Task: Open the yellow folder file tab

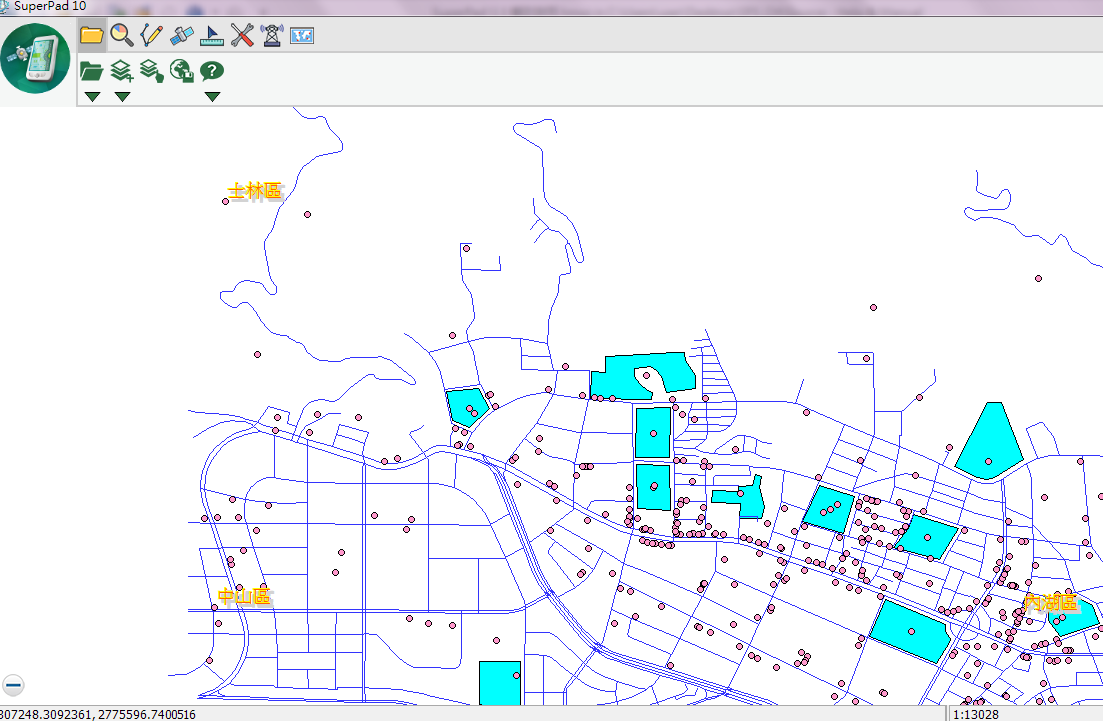Action: coord(91,34)
